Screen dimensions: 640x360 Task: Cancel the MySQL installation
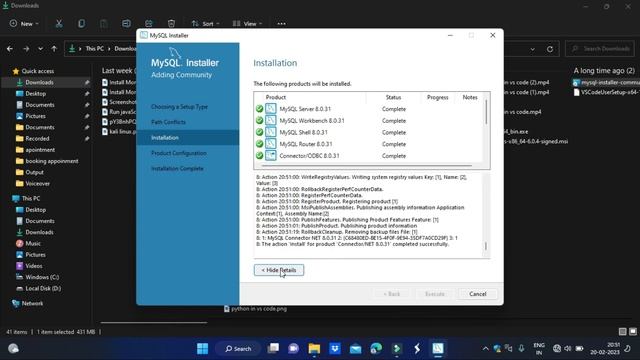[478, 294]
